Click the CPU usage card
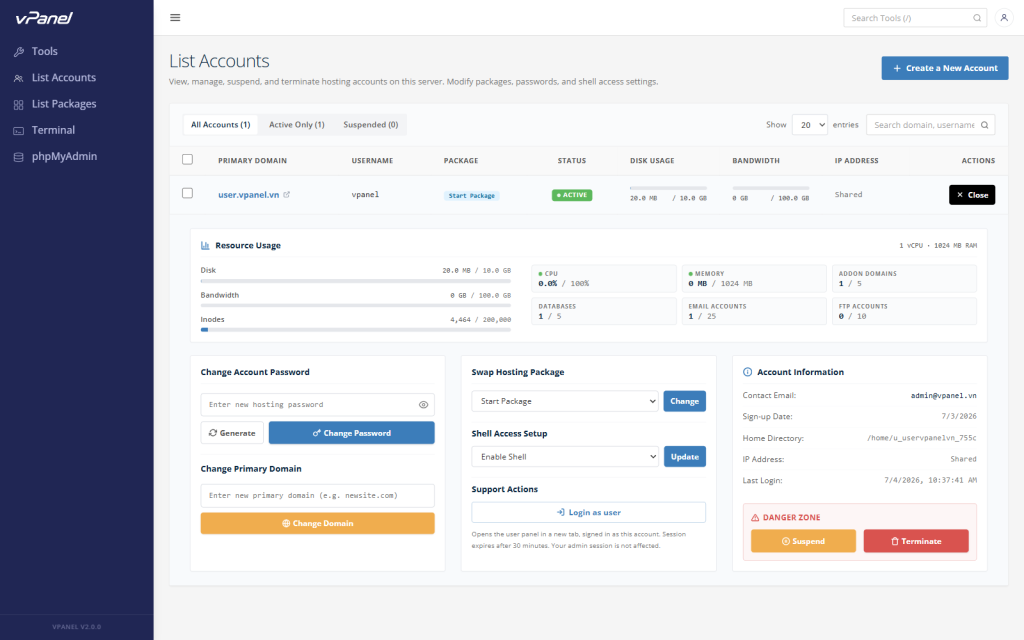Screen dimensions: 1024x640 click(x=604, y=279)
